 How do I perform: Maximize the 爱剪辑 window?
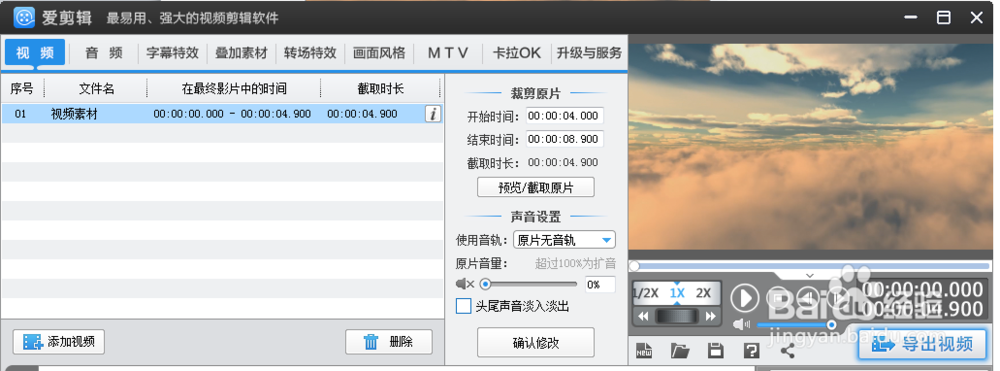click(943, 17)
